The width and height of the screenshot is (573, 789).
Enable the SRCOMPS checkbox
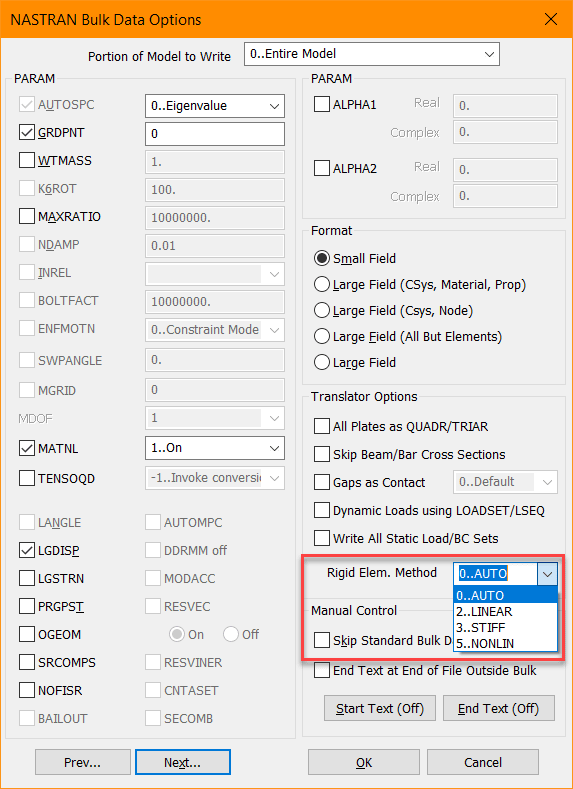coord(26,662)
